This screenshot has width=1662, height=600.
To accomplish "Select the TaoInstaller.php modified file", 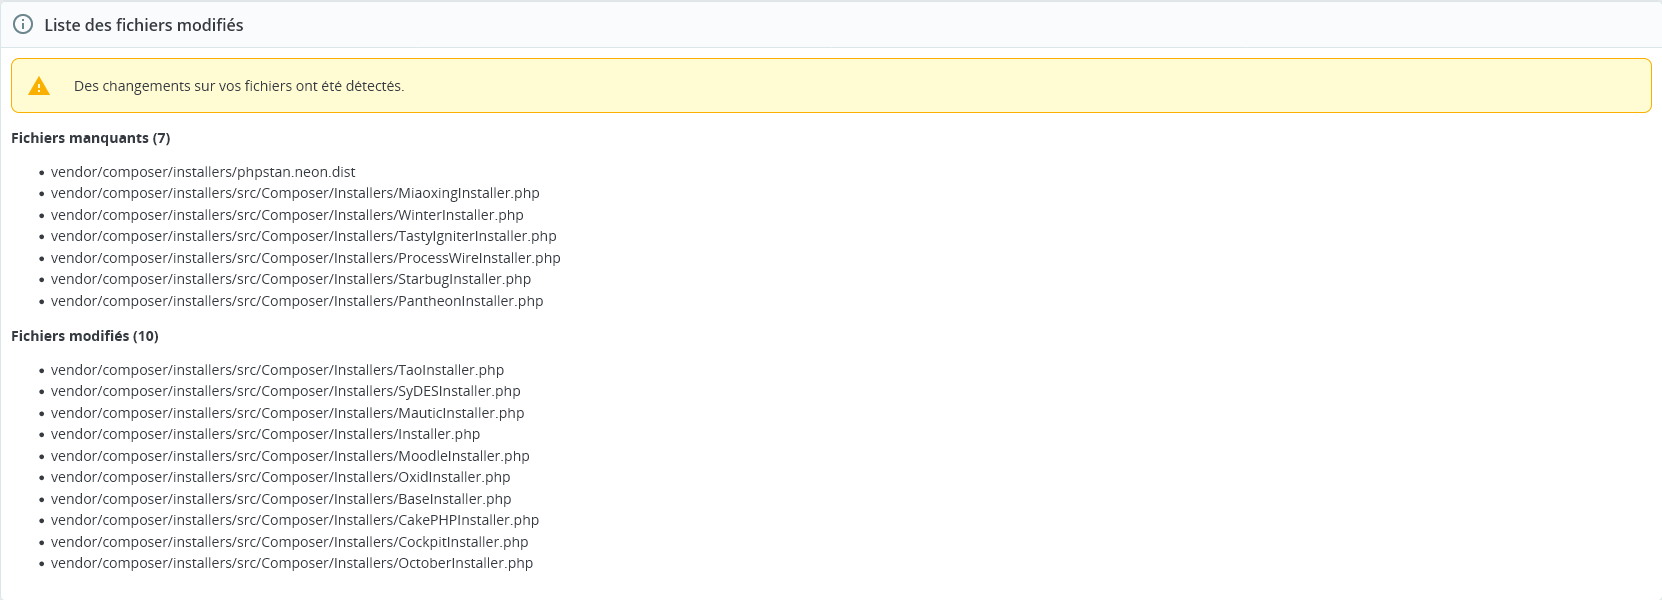I will point(278,370).
